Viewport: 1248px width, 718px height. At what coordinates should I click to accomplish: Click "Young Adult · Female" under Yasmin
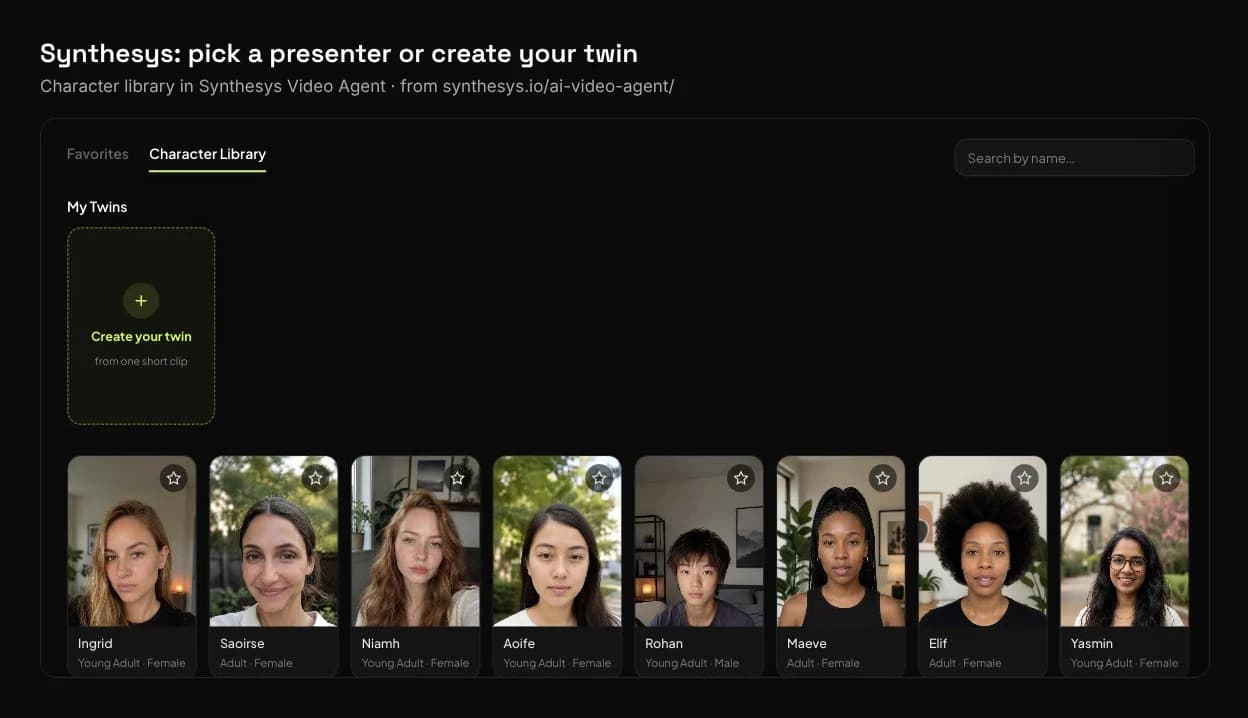click(1125, 663)
